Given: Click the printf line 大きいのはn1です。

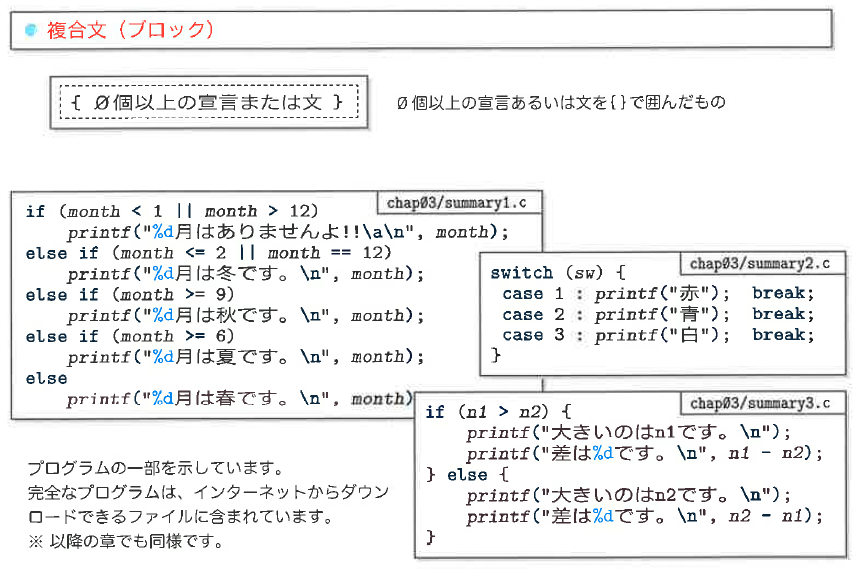Looking at the screenshot, I should [x=629, y=433].
